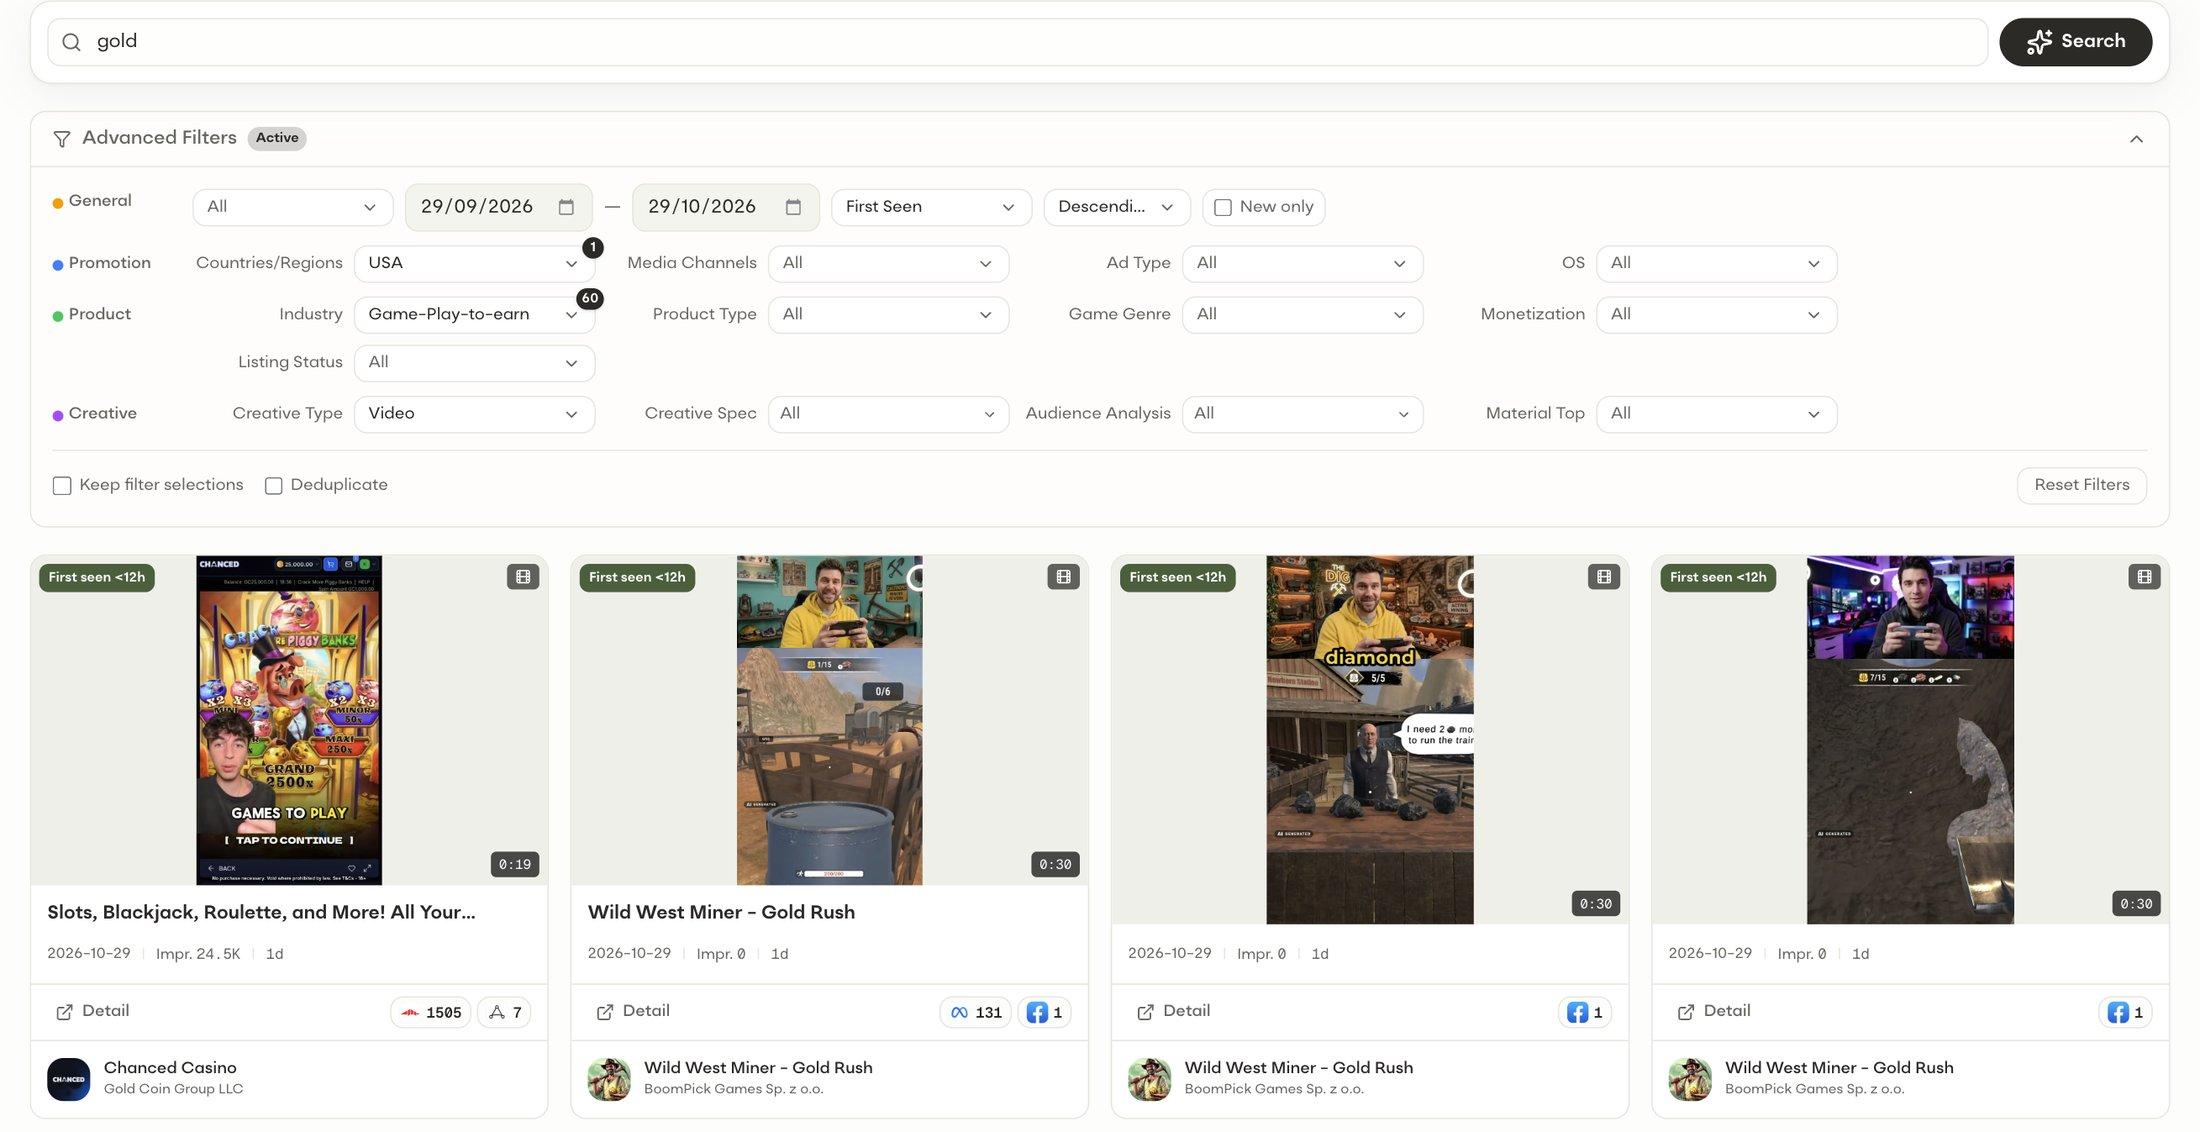Tick the Deduplicate checkbox
Image resolution: width=2200 pixels, height=1132 pixels.
(273, 485)
